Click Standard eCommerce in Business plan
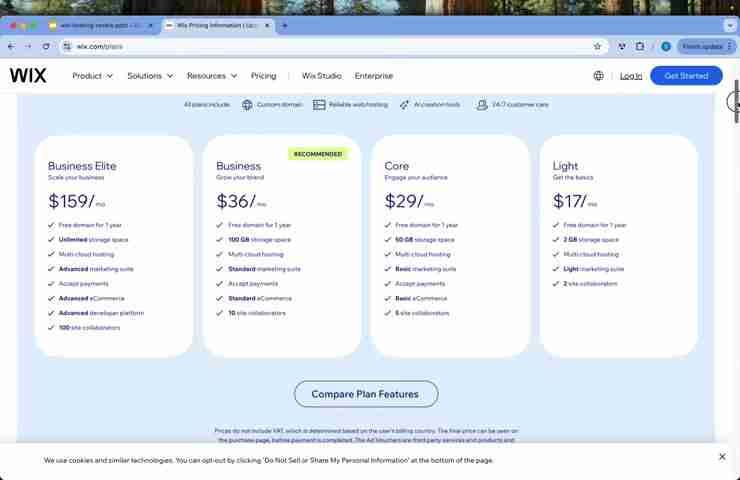Image resolution: width=740 pixels, height=480 pixels. [x=260, y=298]
